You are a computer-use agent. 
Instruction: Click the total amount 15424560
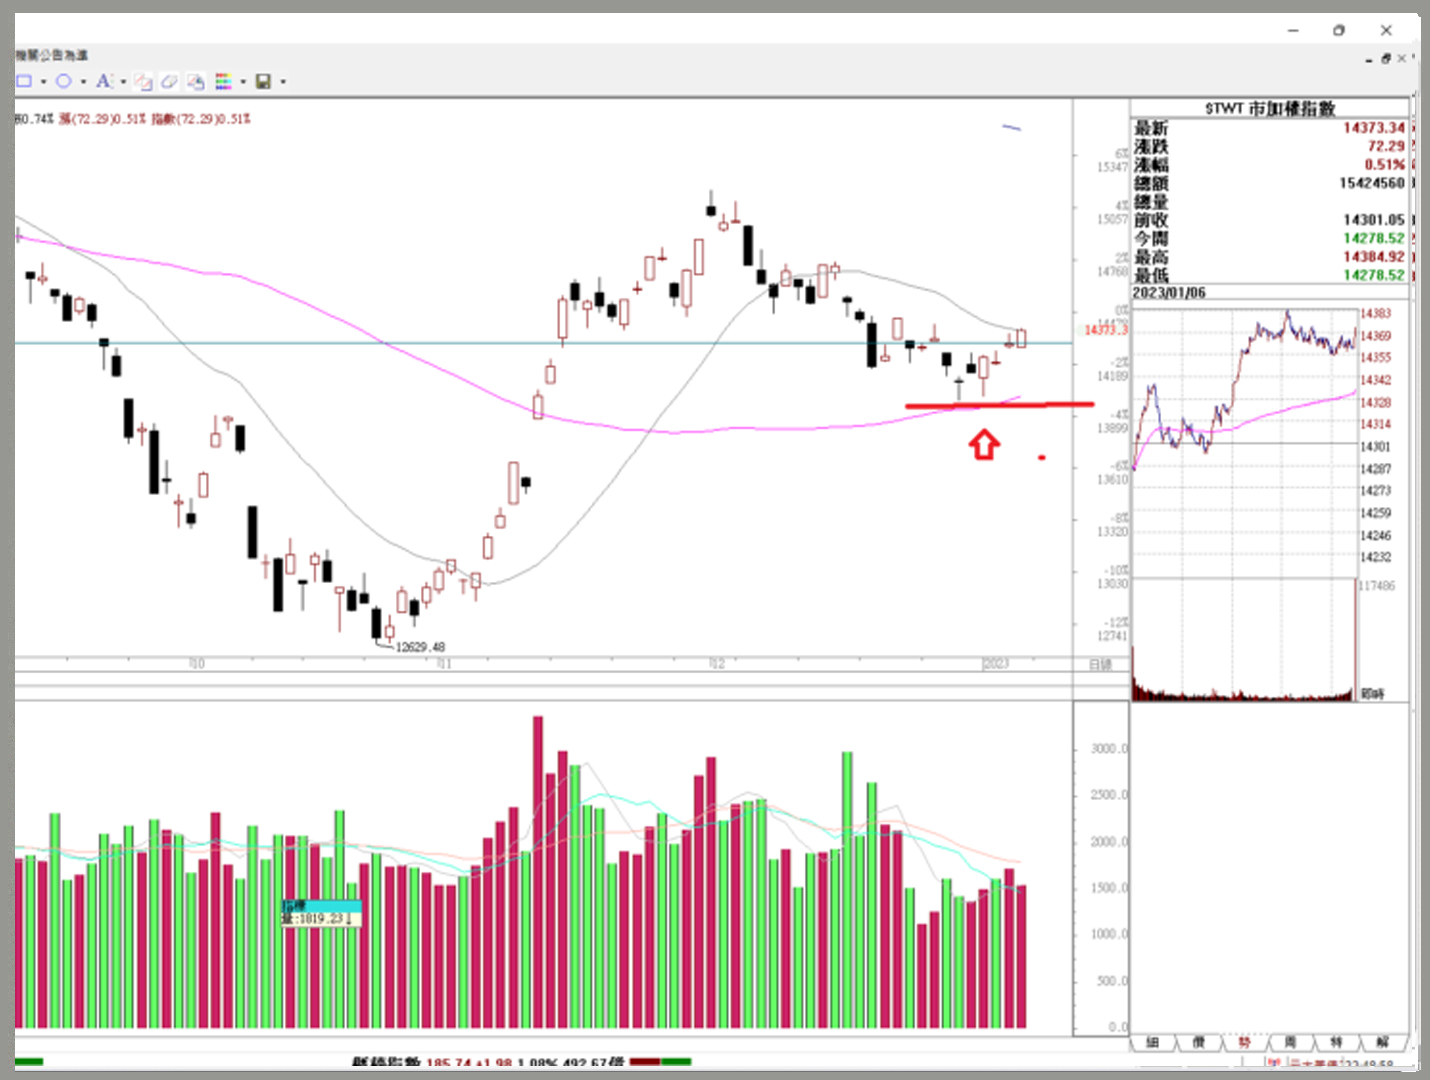pyautogui.click(x=1372, y=183)
